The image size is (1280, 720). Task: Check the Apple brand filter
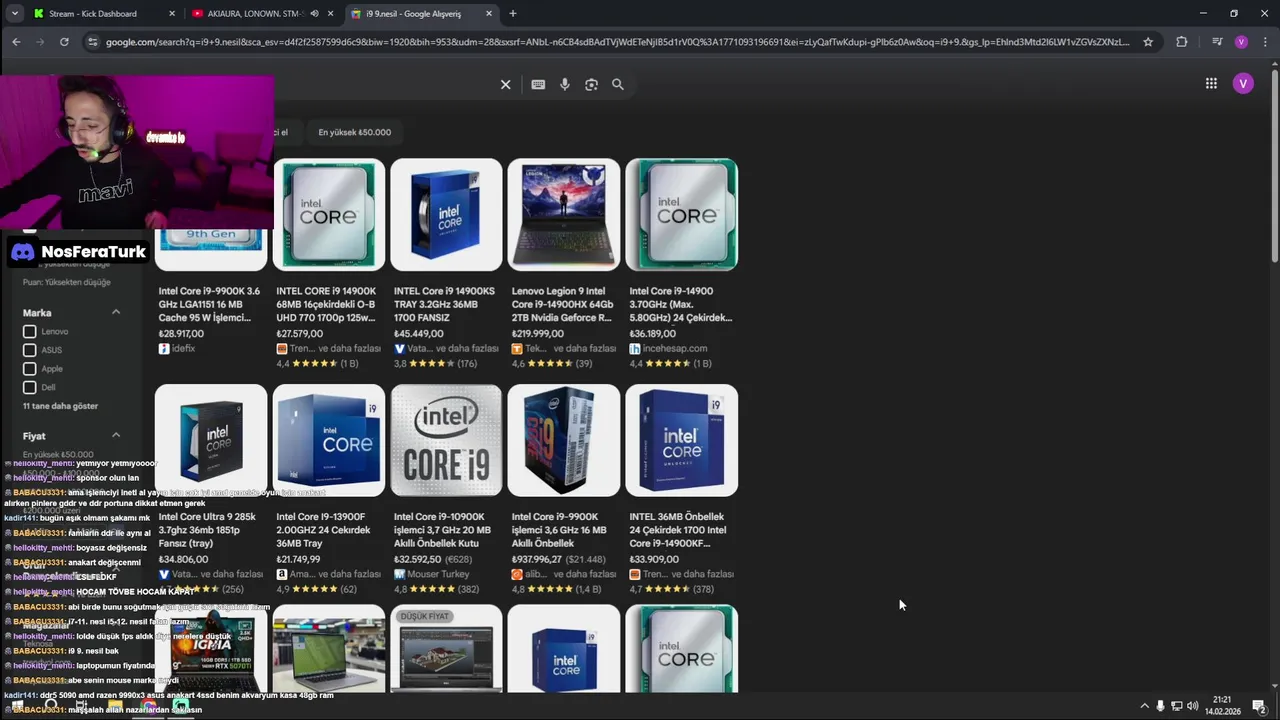tap(29, 369)
